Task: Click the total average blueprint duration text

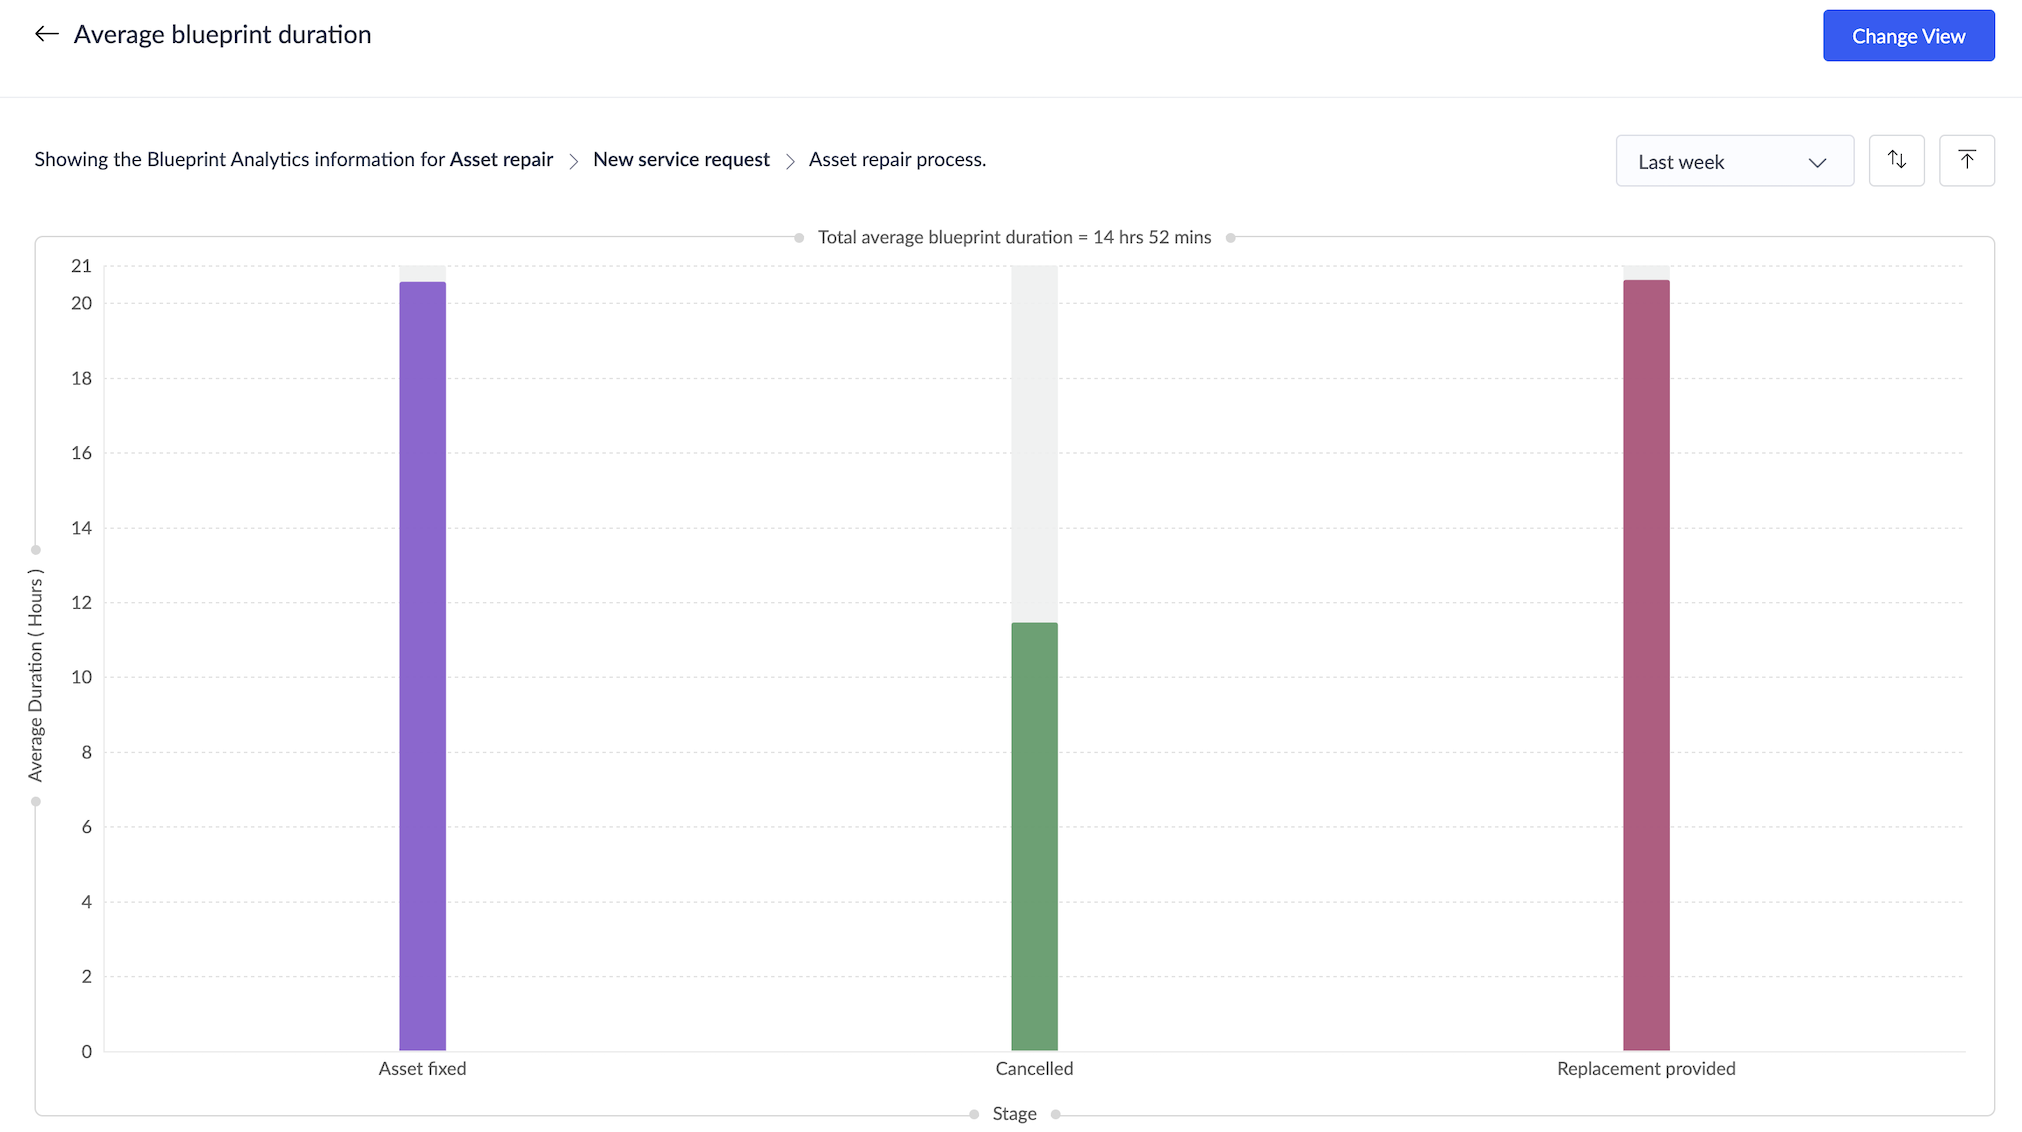Action: click(1014, 237)
